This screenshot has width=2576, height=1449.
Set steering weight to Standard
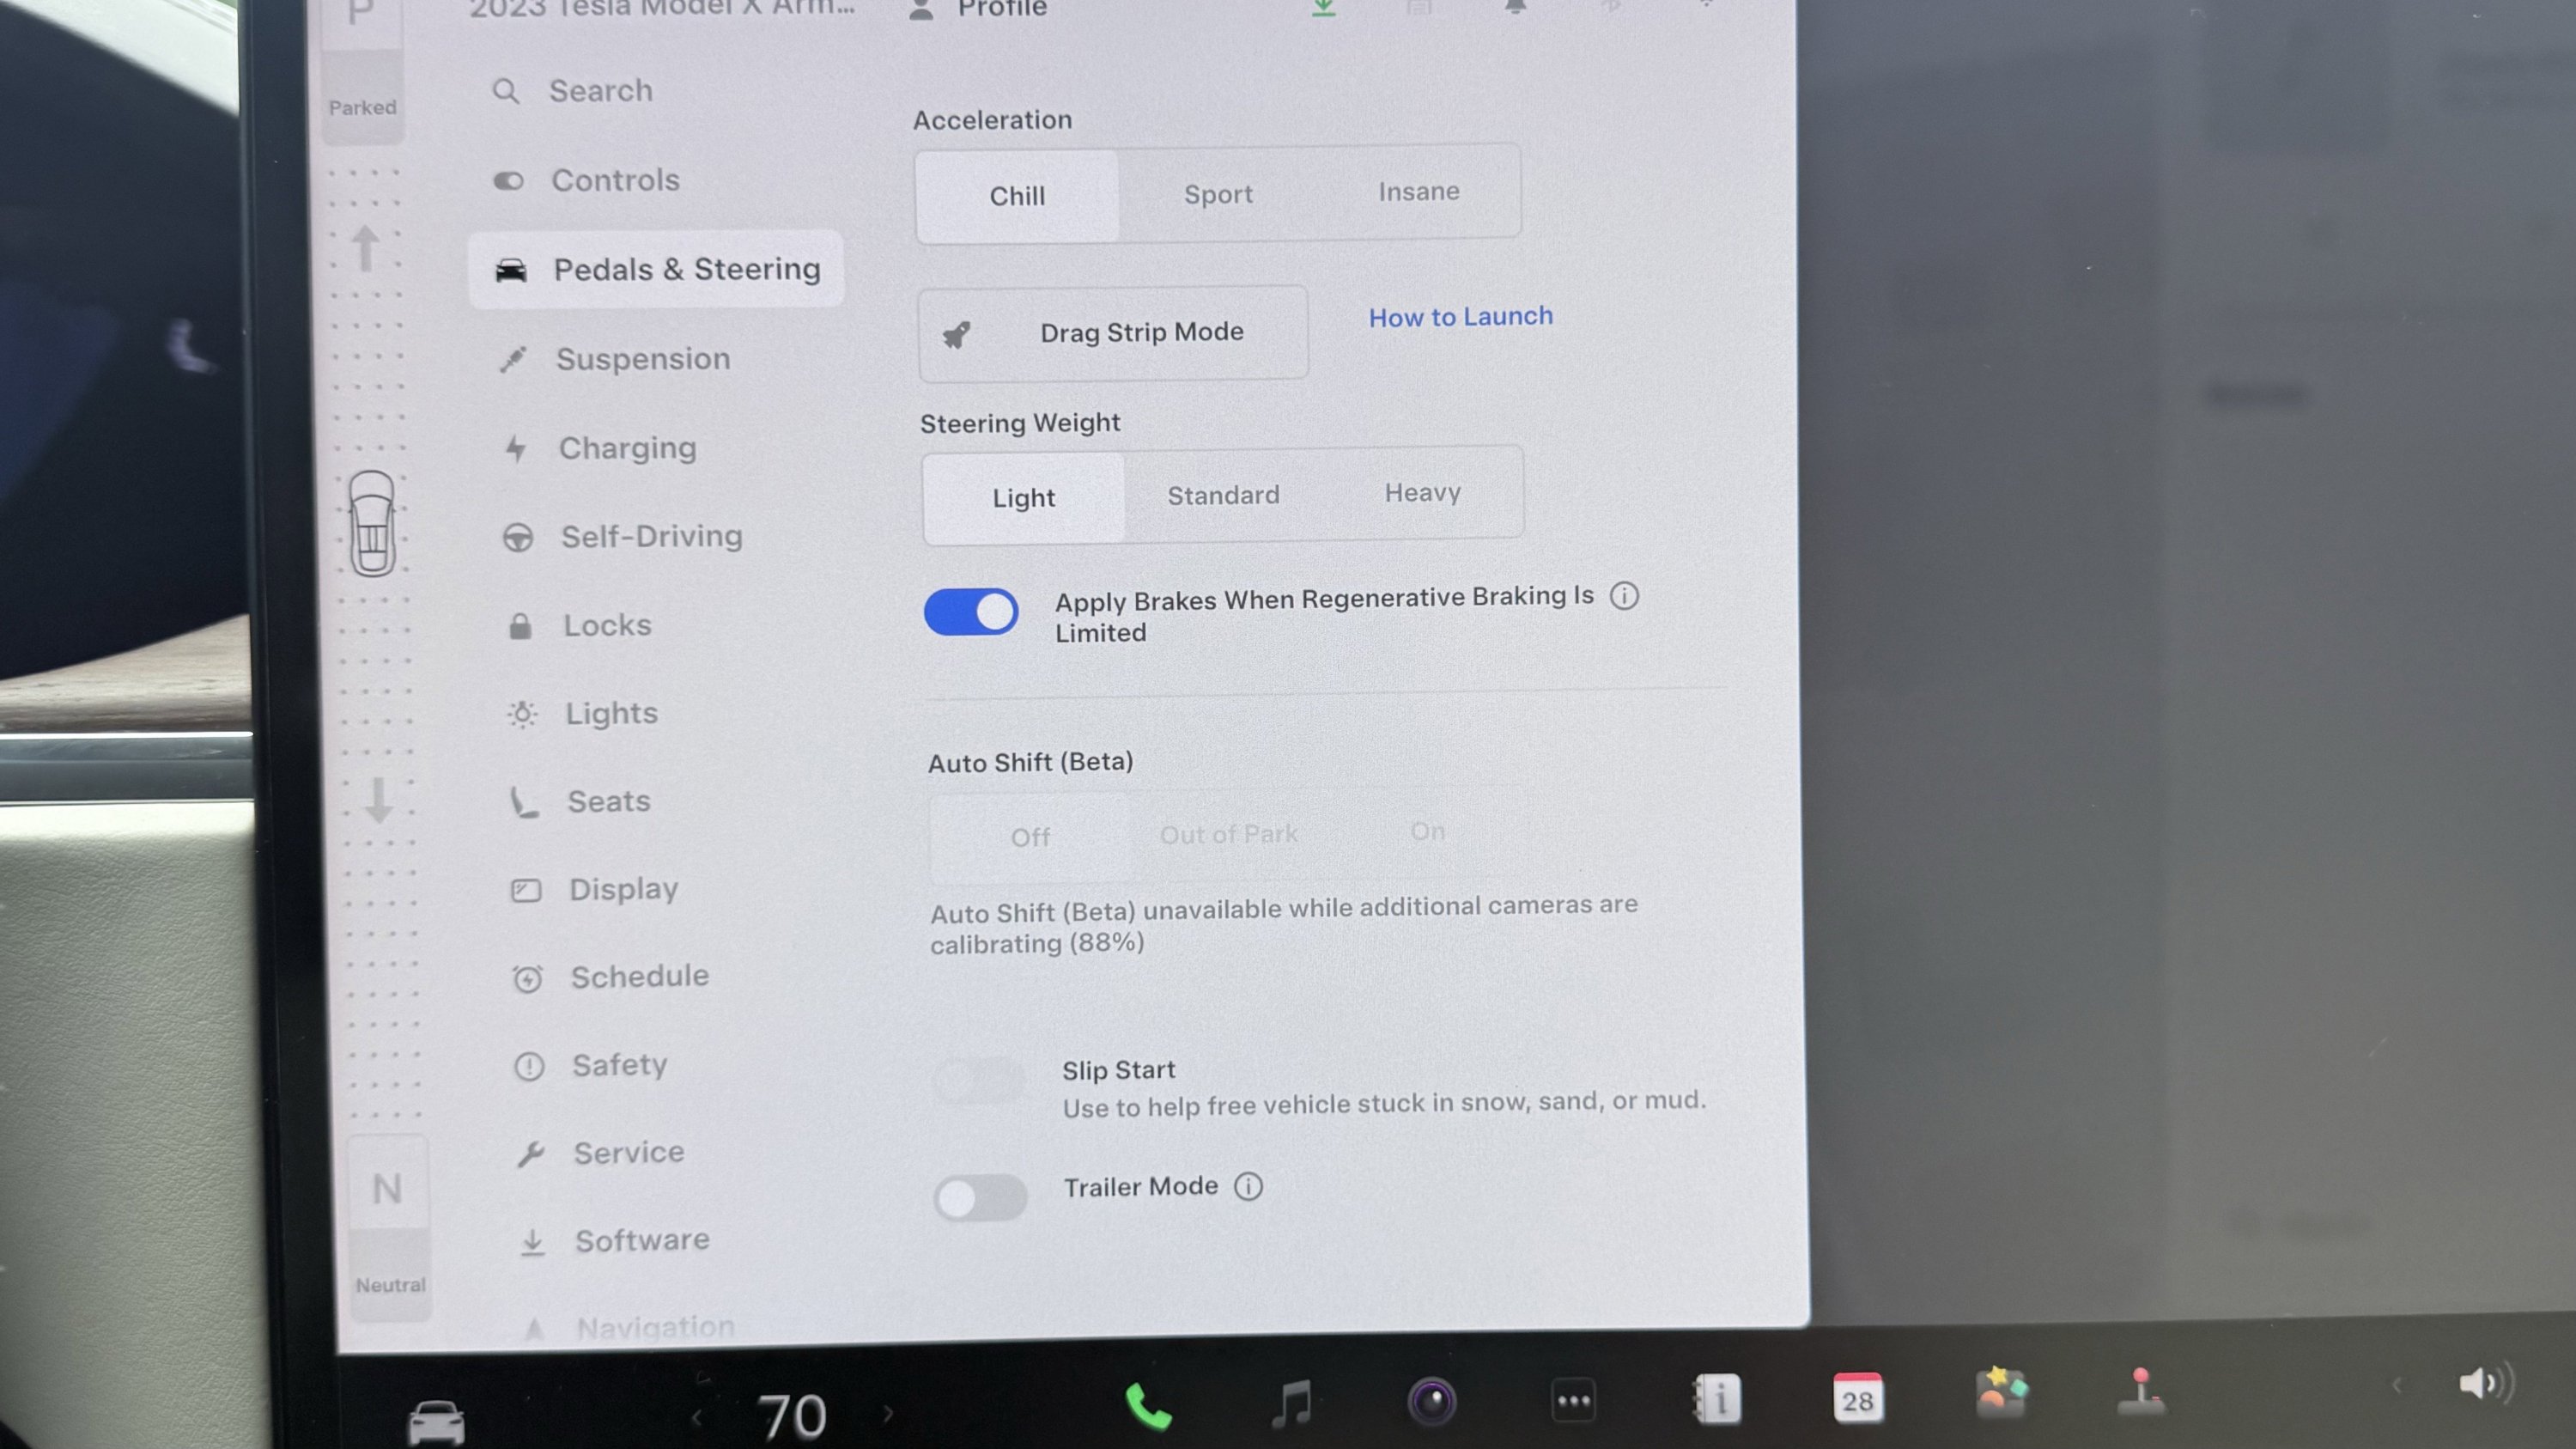point(1223,495)
